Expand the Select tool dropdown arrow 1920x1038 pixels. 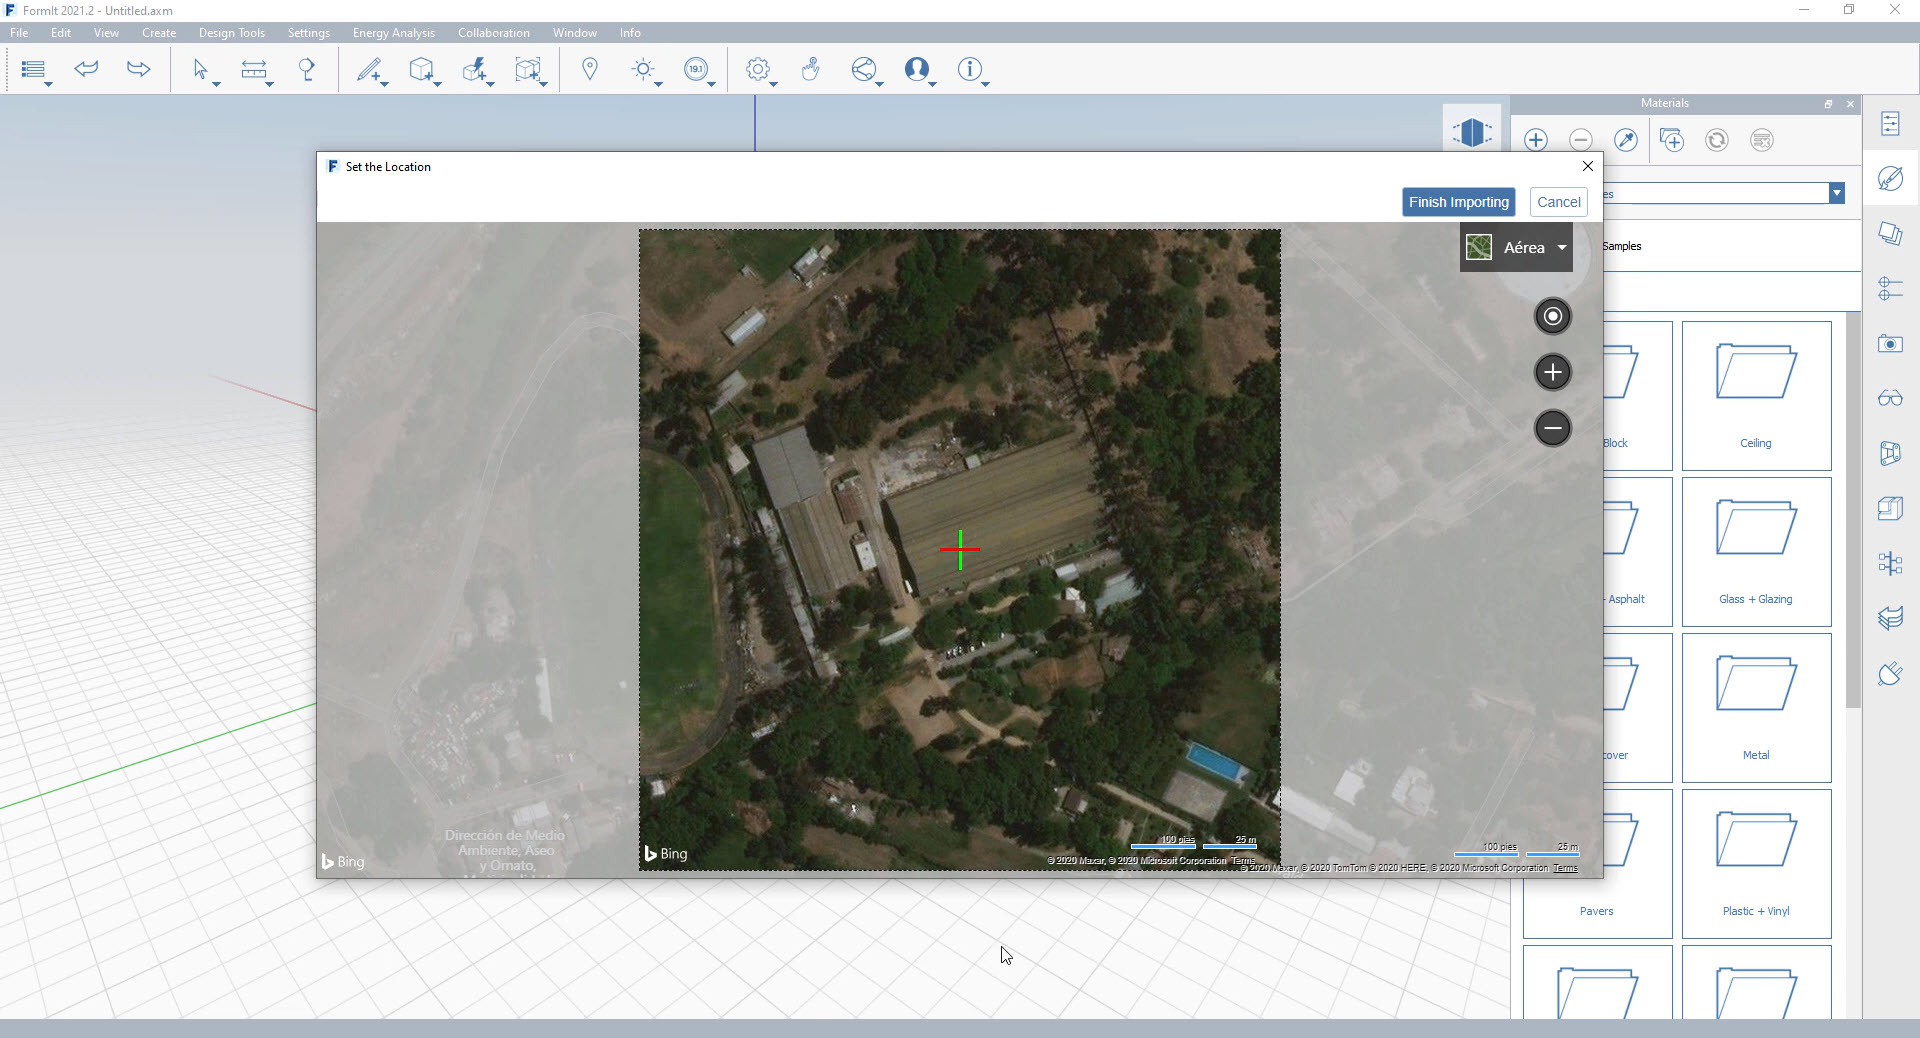[x=216, y=84]
